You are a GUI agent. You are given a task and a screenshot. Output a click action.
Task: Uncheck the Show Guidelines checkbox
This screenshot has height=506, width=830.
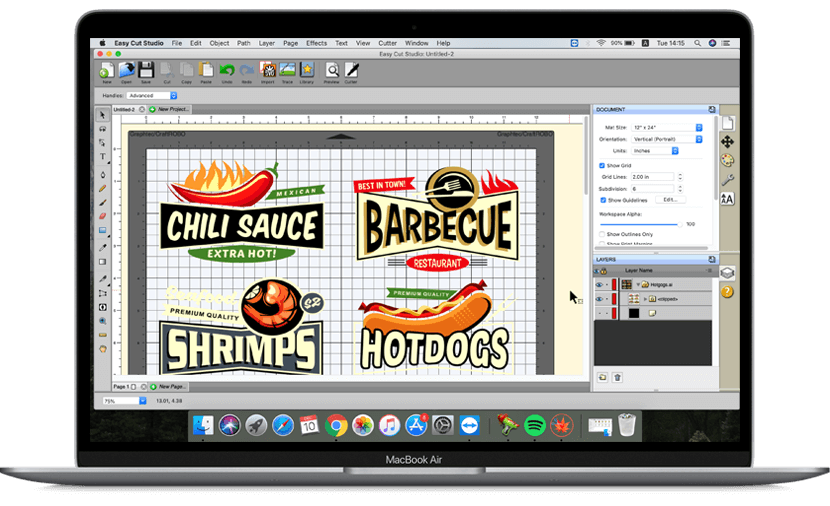coord(603,200)
